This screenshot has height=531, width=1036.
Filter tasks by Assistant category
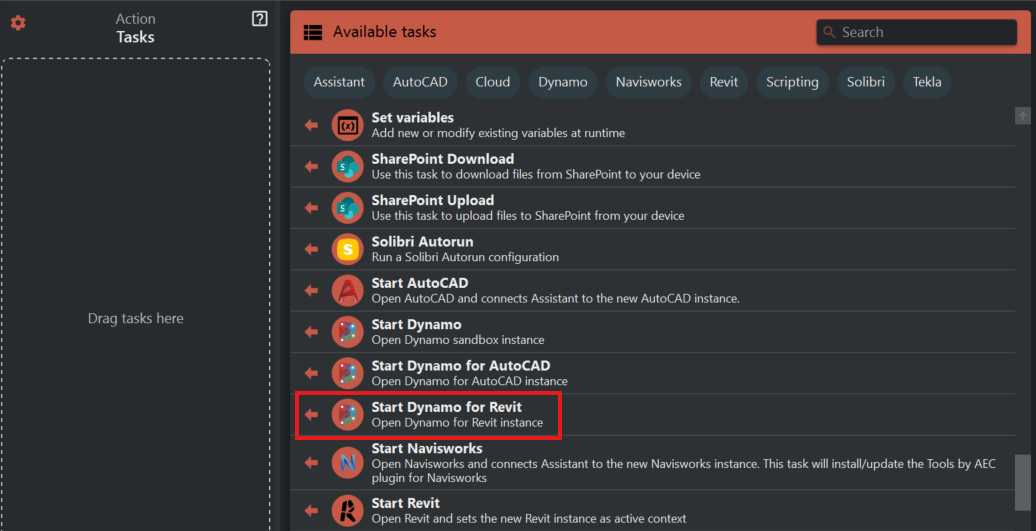(339, 83)
